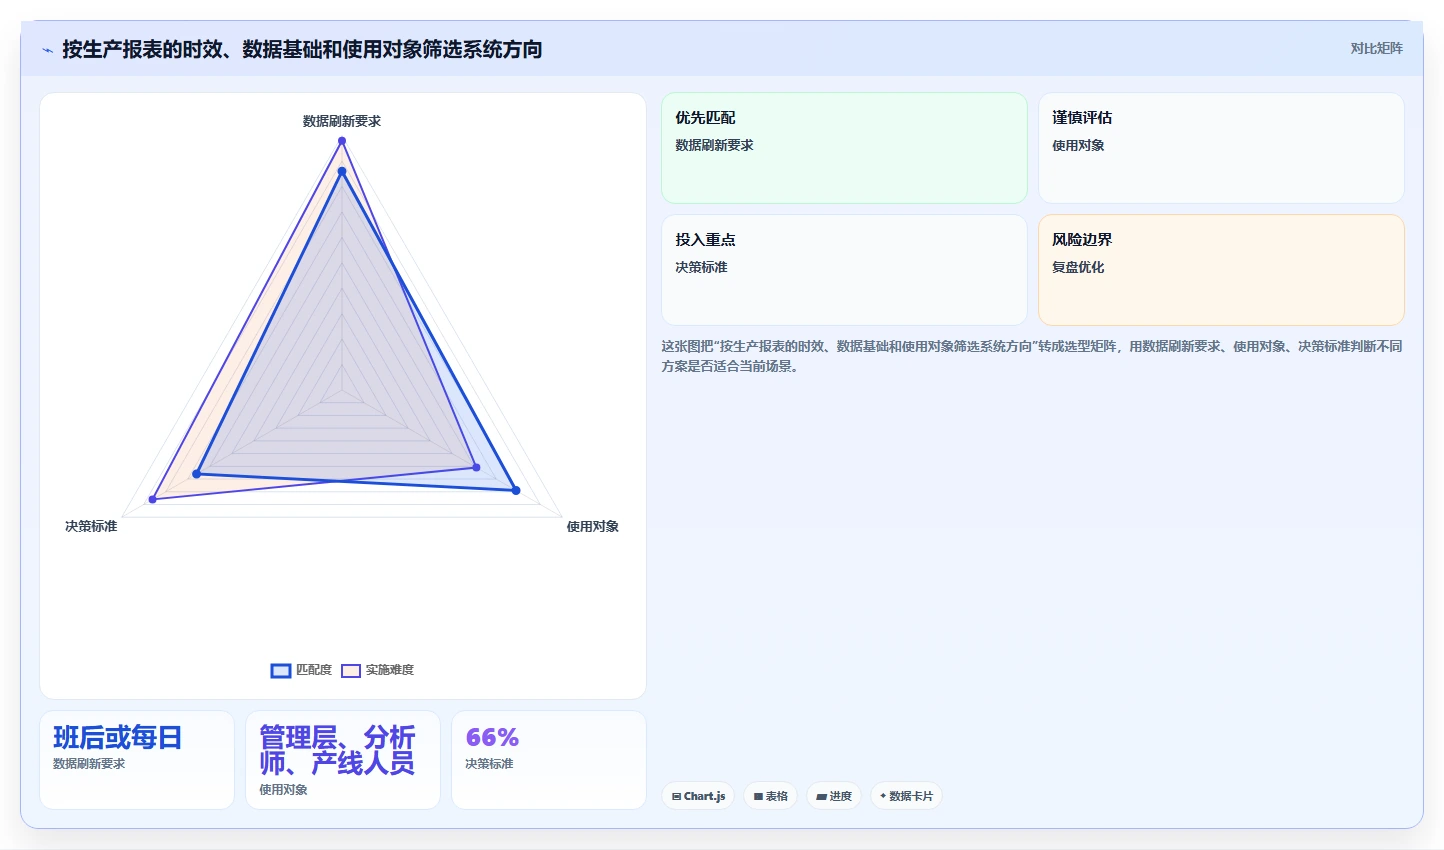The image size is (1444, 850).
Task: Select the 风险边界 card
Action: tap(1221, 270)
